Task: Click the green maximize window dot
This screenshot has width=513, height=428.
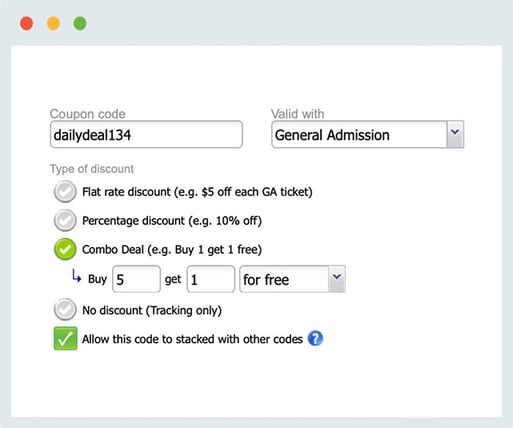Action: (80, 24)
